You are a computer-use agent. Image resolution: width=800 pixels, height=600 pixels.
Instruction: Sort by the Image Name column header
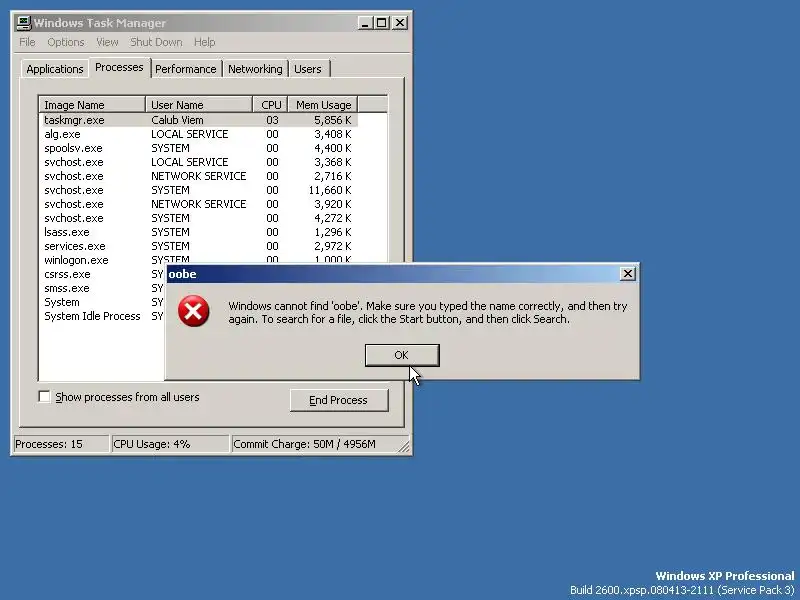click(92, 105)
